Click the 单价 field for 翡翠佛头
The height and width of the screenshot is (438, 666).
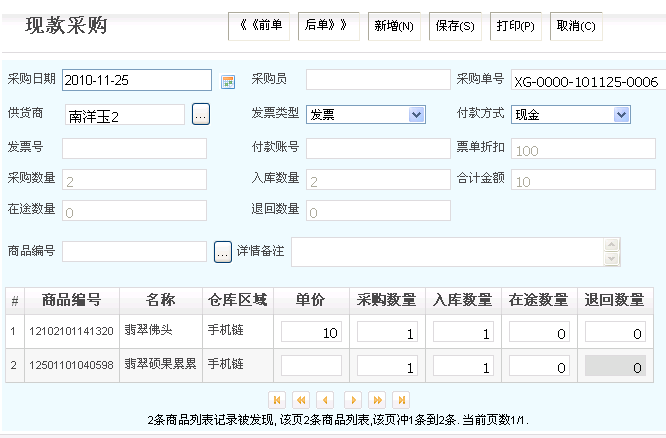(x=311, y=332)
